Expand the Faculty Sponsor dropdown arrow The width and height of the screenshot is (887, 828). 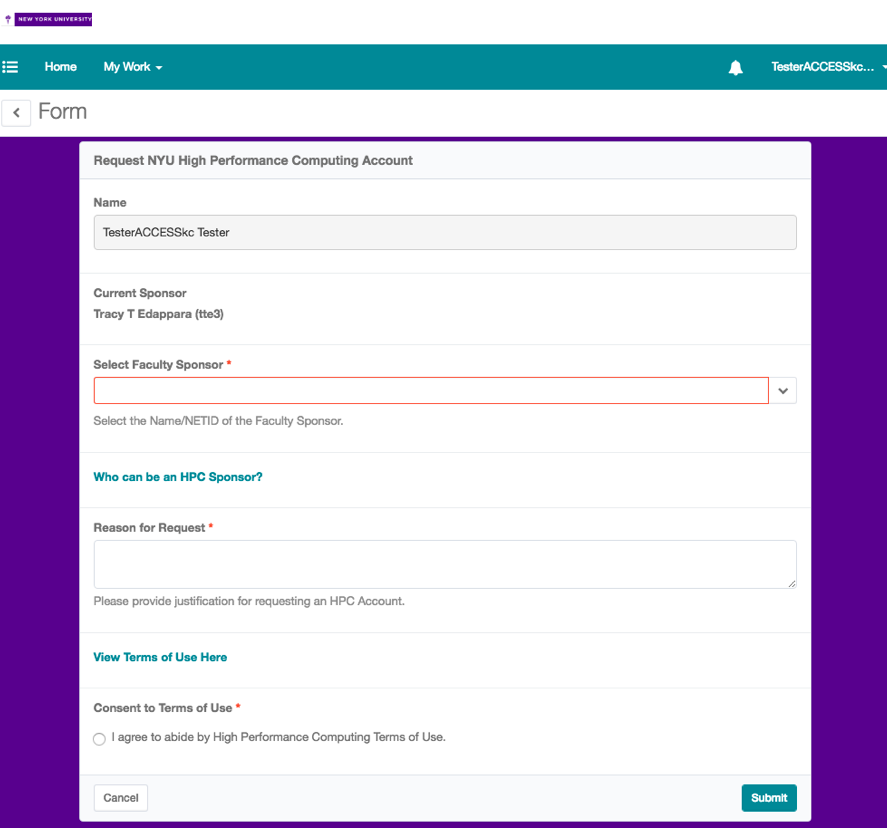pos(783,391)
